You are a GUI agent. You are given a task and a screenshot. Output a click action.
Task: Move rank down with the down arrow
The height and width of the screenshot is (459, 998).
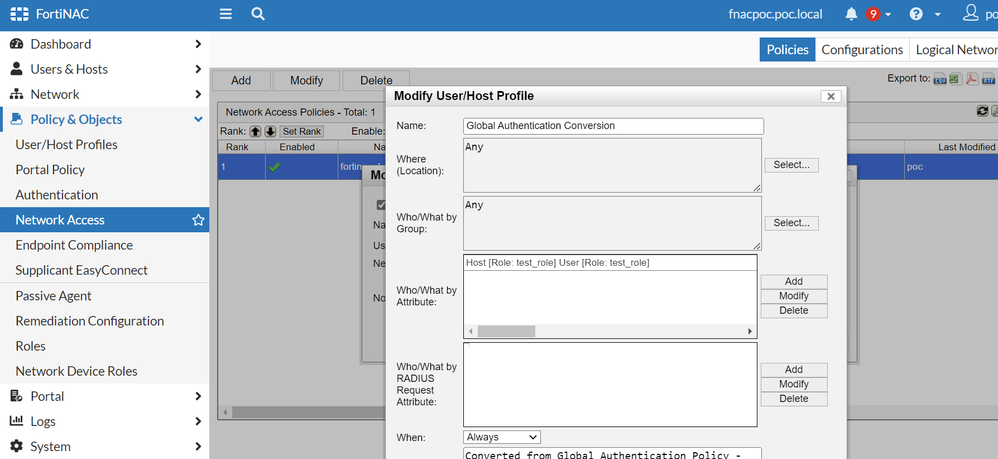[x=270, y=132]
